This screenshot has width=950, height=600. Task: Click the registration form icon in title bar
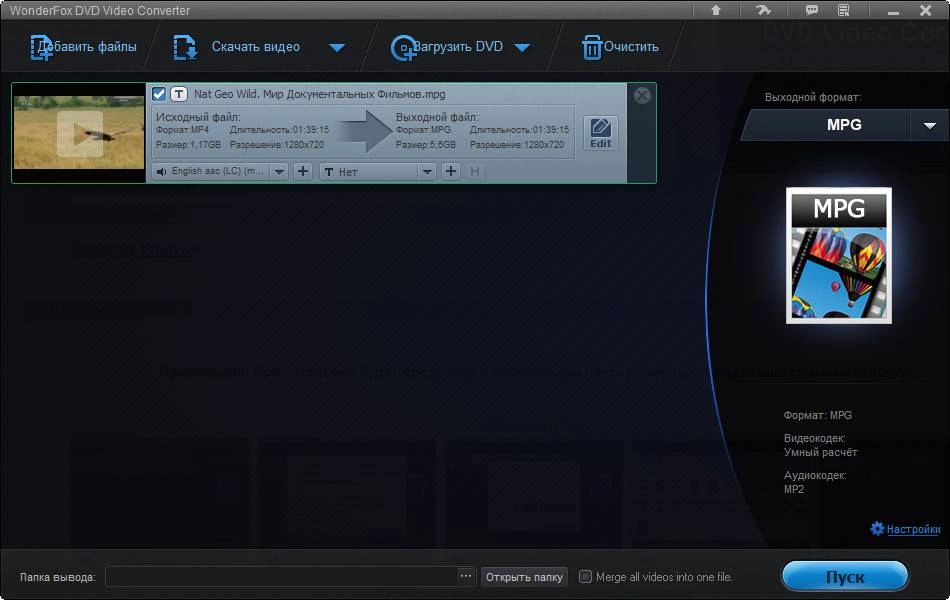pos(843,10)
